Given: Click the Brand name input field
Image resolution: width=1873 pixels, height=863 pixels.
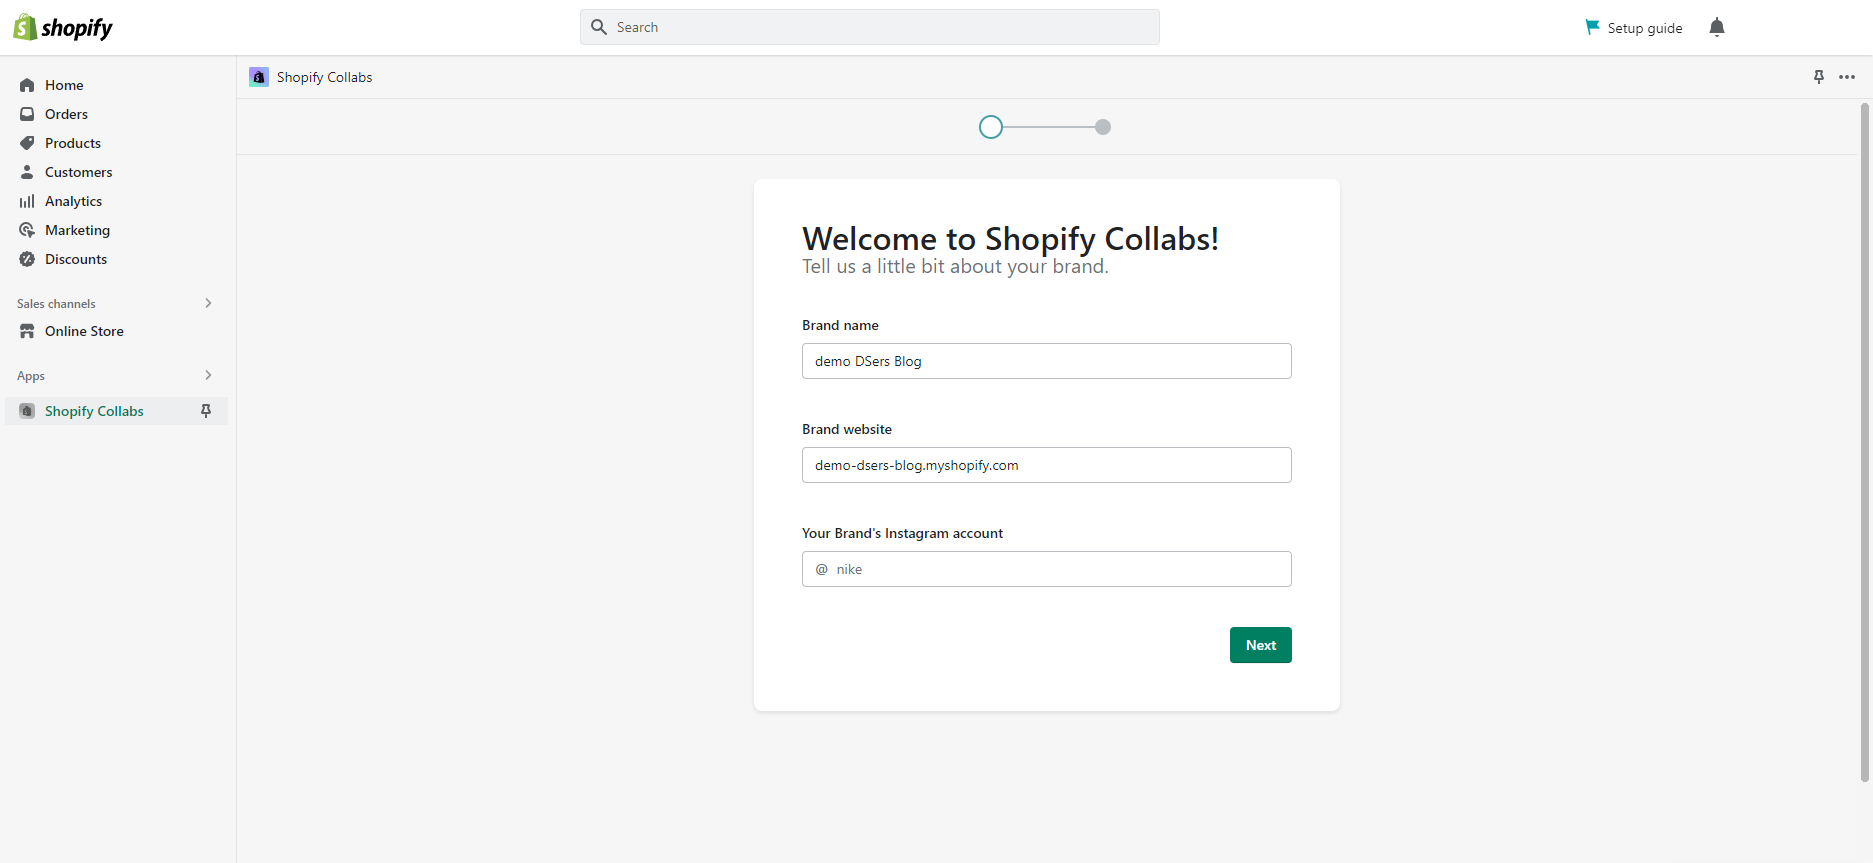Looking at the screenshot, I should [1047, 361].
